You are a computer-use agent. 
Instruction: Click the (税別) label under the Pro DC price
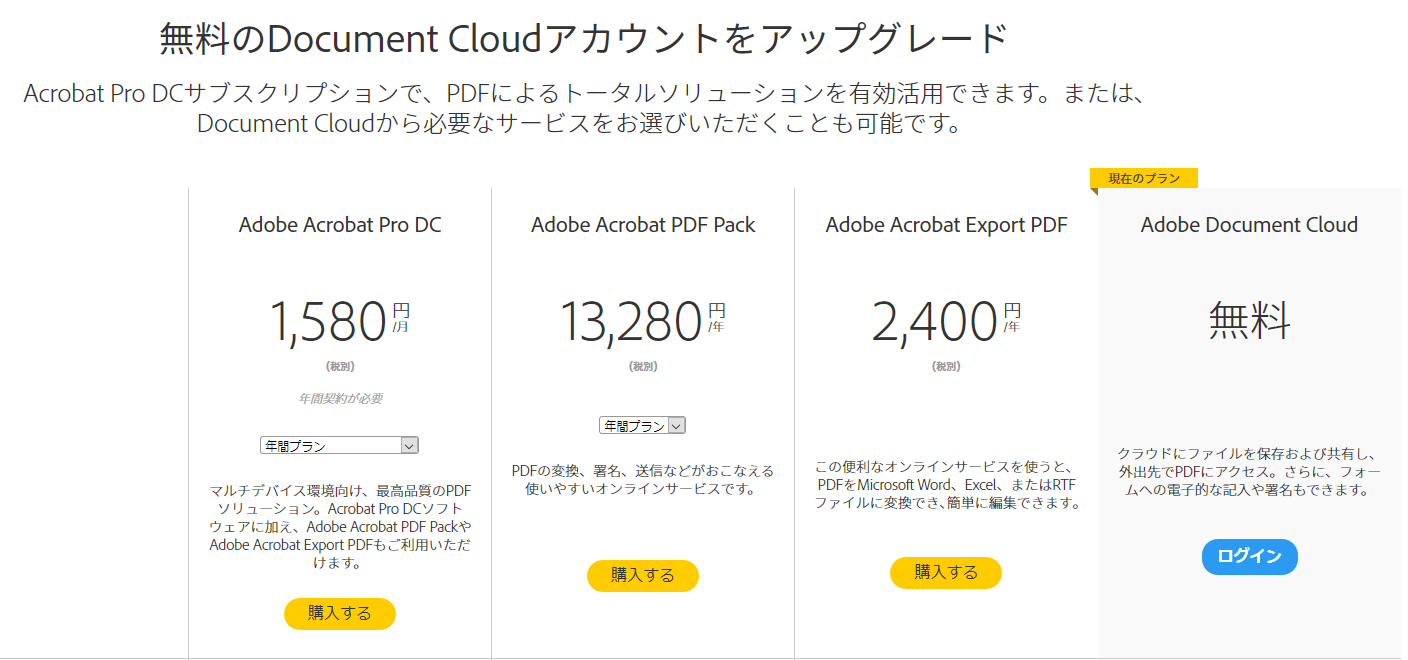click(340, 365)
